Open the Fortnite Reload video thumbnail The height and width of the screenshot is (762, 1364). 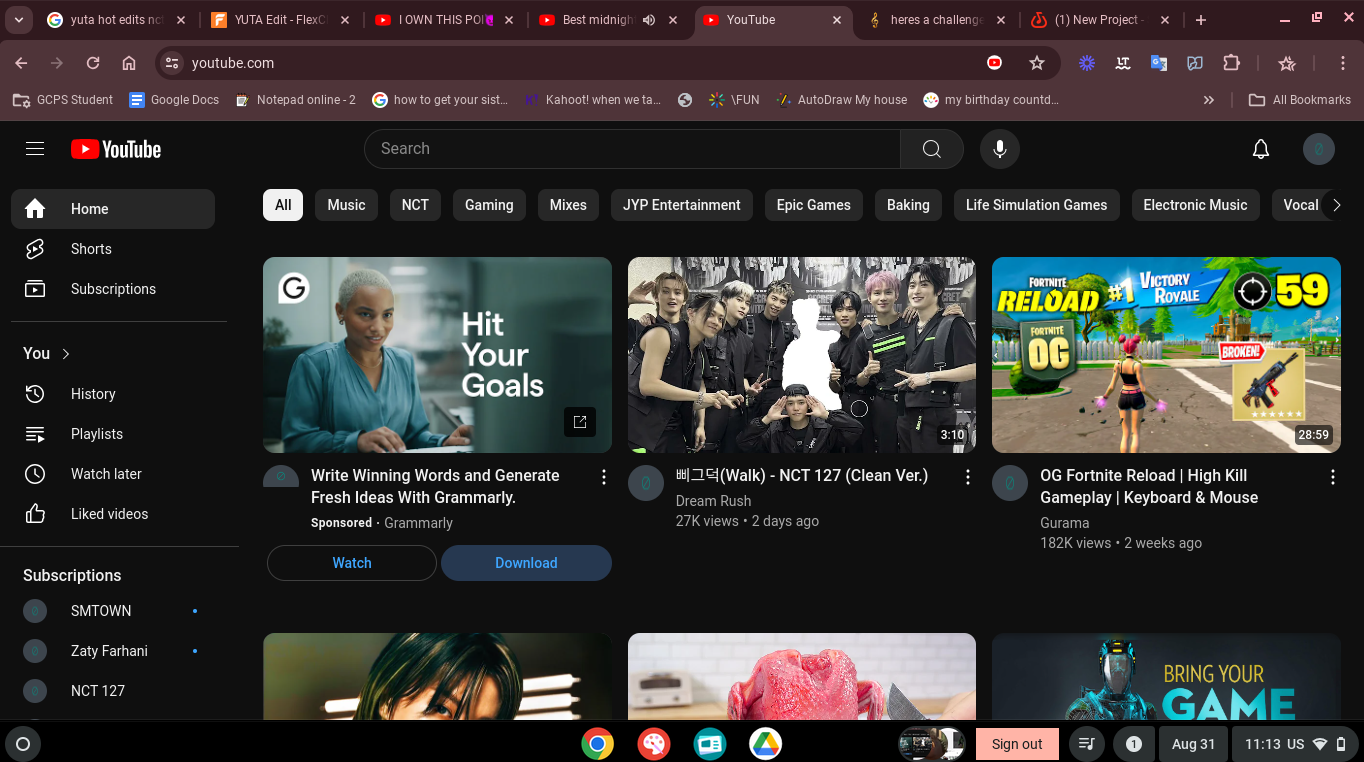click(x=1166, y=355)
